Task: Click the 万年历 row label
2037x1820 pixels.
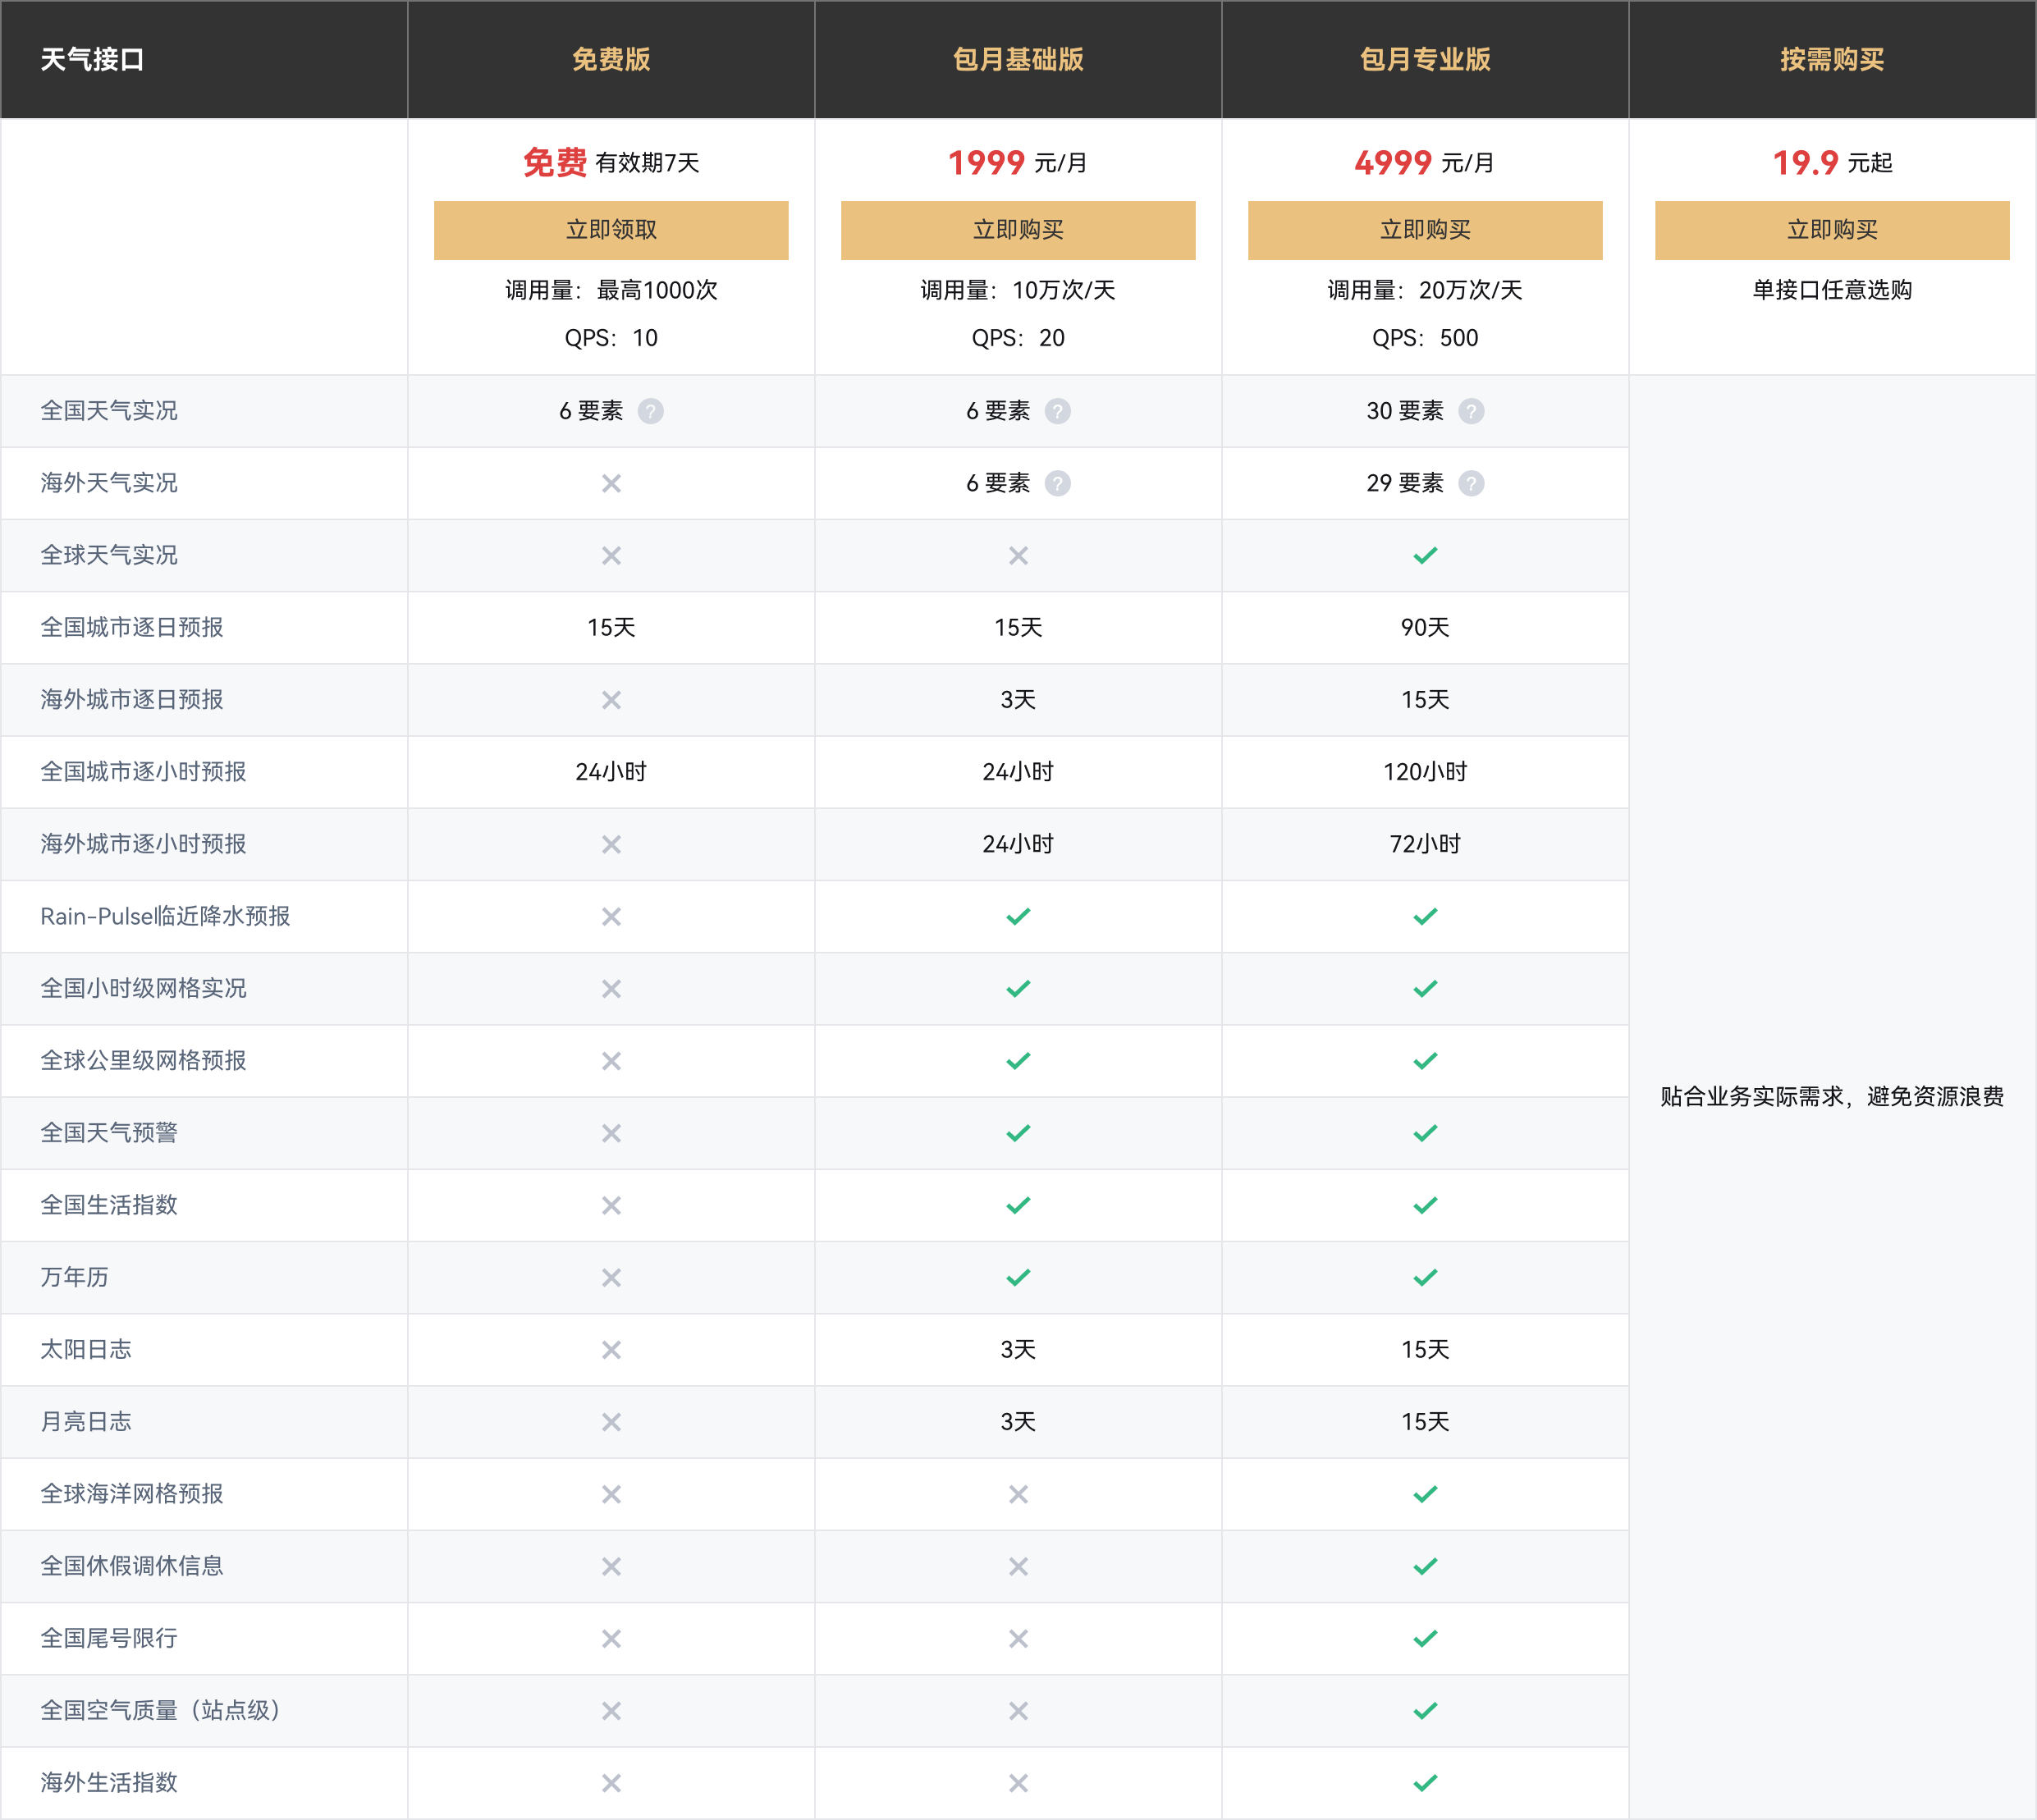Action: (x=75, y=1277)
